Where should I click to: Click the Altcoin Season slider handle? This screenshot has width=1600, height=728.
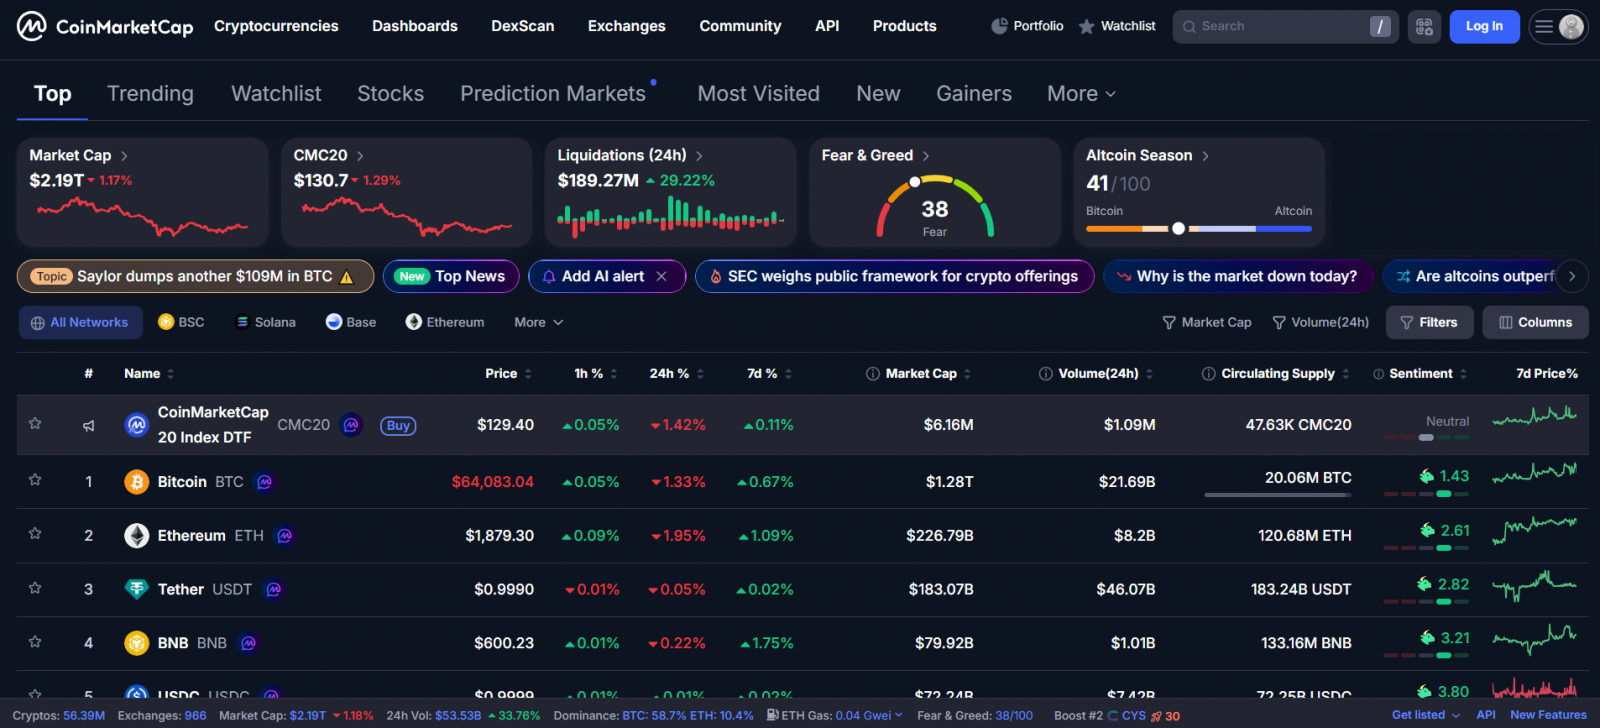(1178, 229)
